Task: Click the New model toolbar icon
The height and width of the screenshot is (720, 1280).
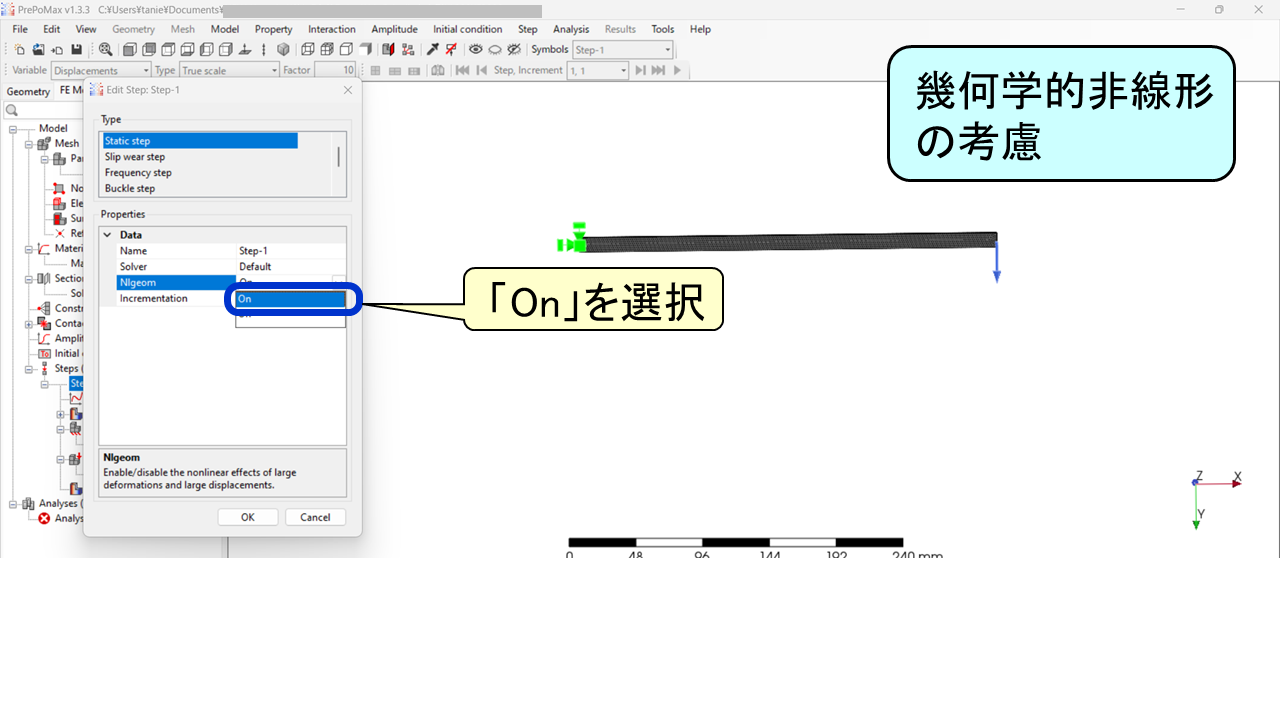Action: 19,49
